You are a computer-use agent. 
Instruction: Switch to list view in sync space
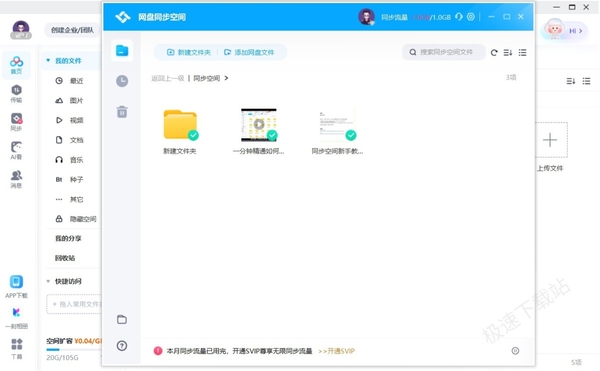coord(522,52)
